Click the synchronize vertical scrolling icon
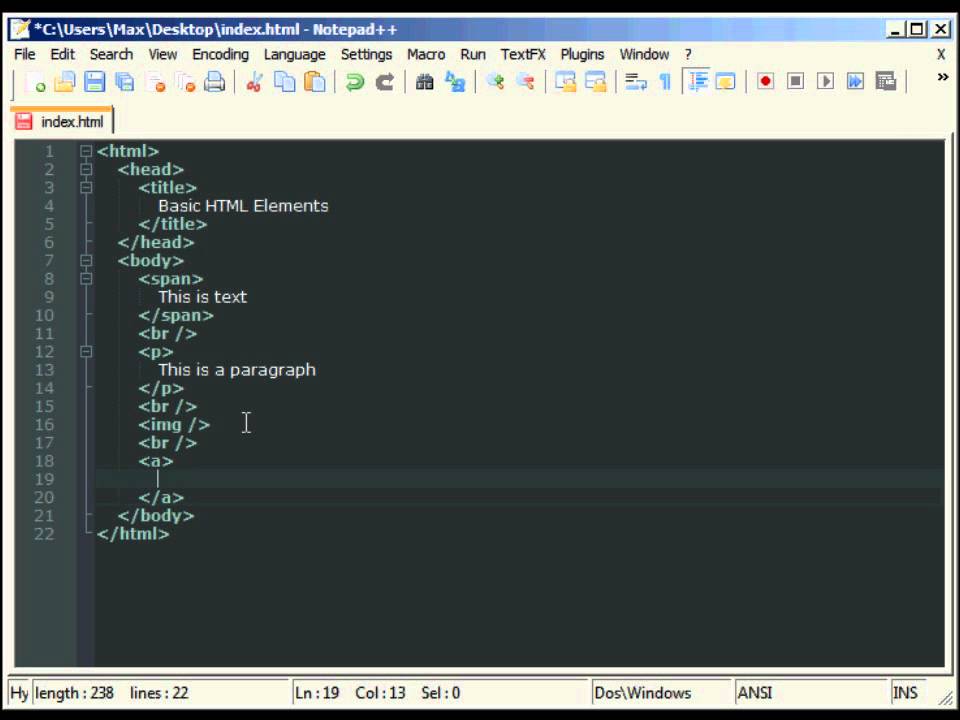The image size is (960, 720). point(565,82)
